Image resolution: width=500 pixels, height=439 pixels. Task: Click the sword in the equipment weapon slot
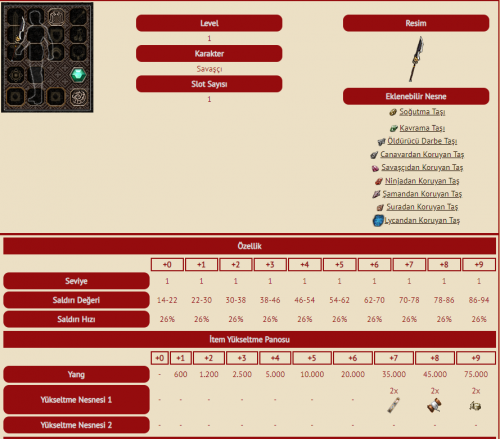pyautogui.click(x=20, y=30)
